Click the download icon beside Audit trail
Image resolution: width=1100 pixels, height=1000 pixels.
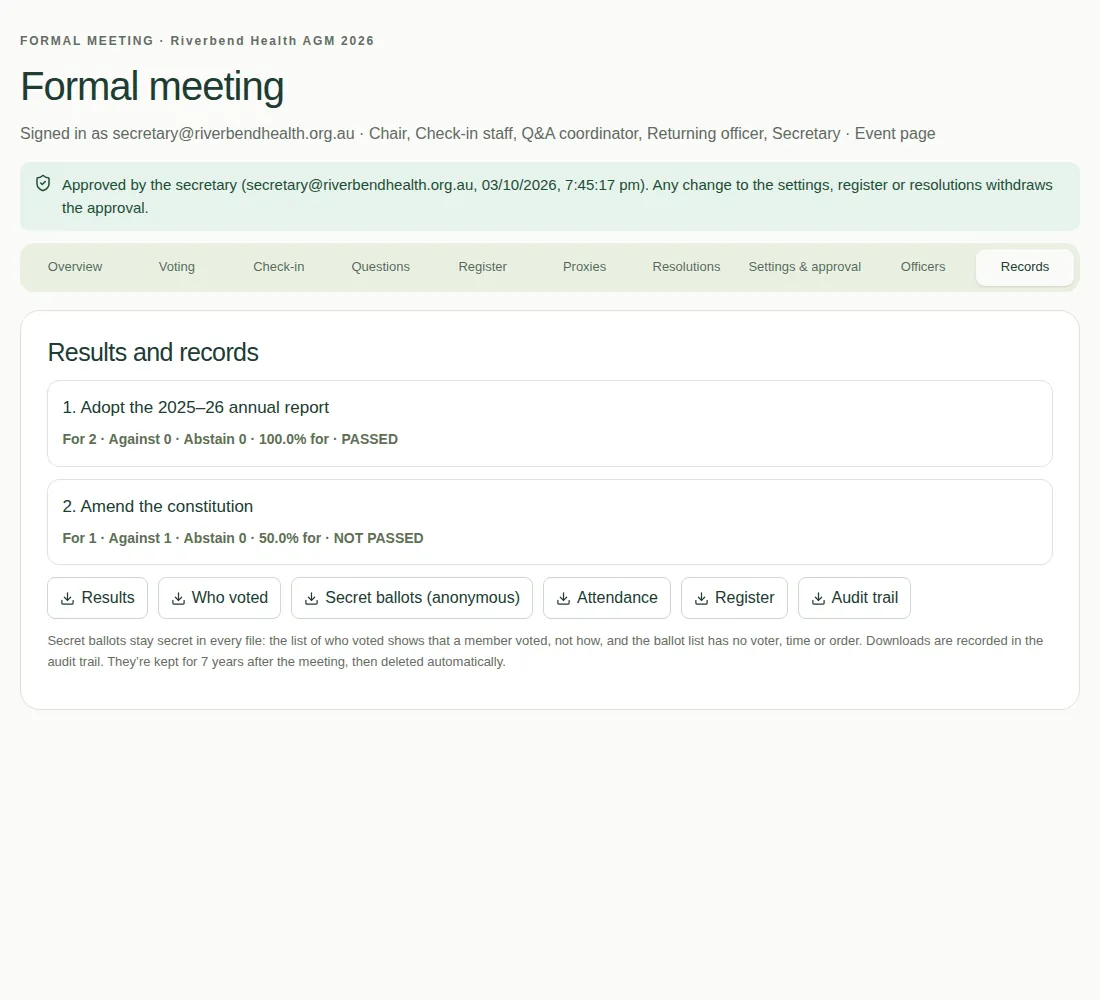(x=818, y=598)
